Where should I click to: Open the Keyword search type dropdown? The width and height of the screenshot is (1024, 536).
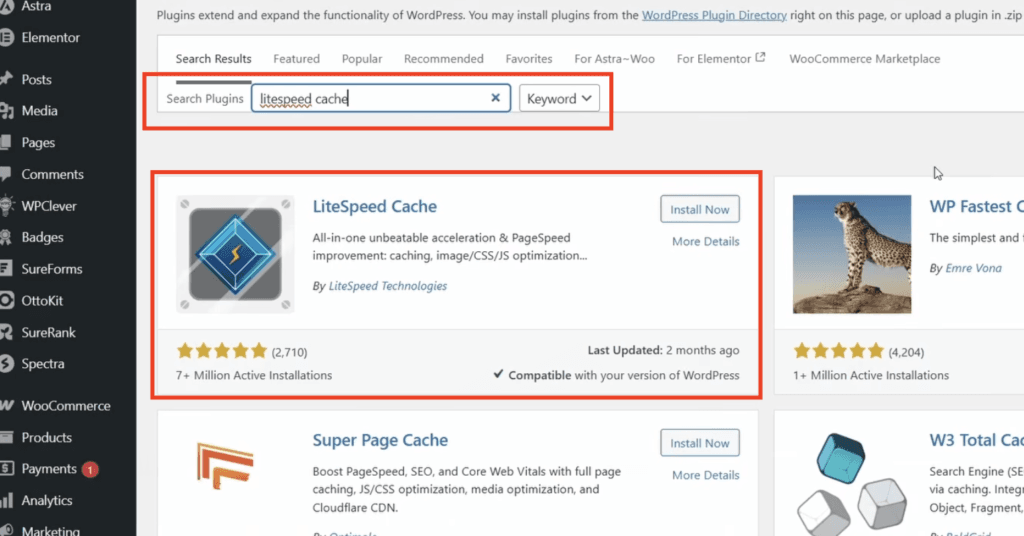click(559, 99)
